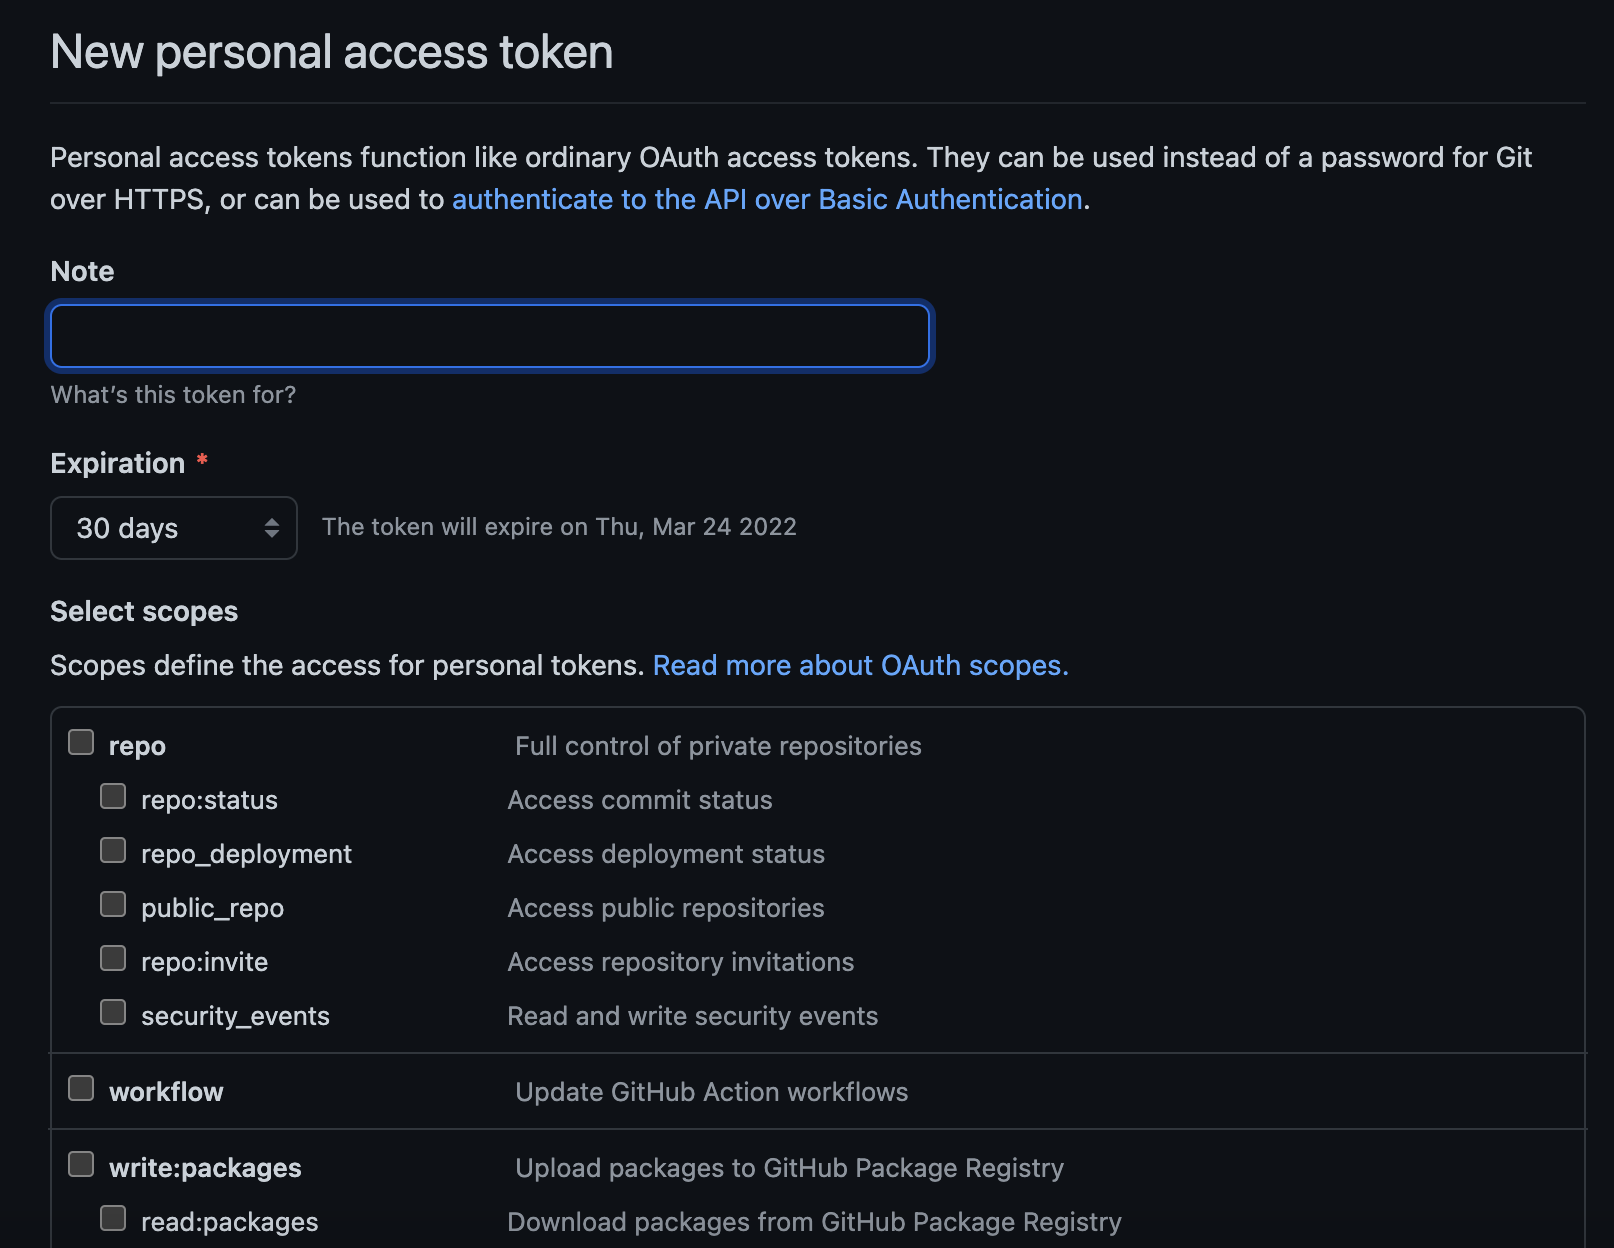The image size is (1614, 1248).
Task: Follow the Read more about OAuth scopes link
Action: pos(859,665)
